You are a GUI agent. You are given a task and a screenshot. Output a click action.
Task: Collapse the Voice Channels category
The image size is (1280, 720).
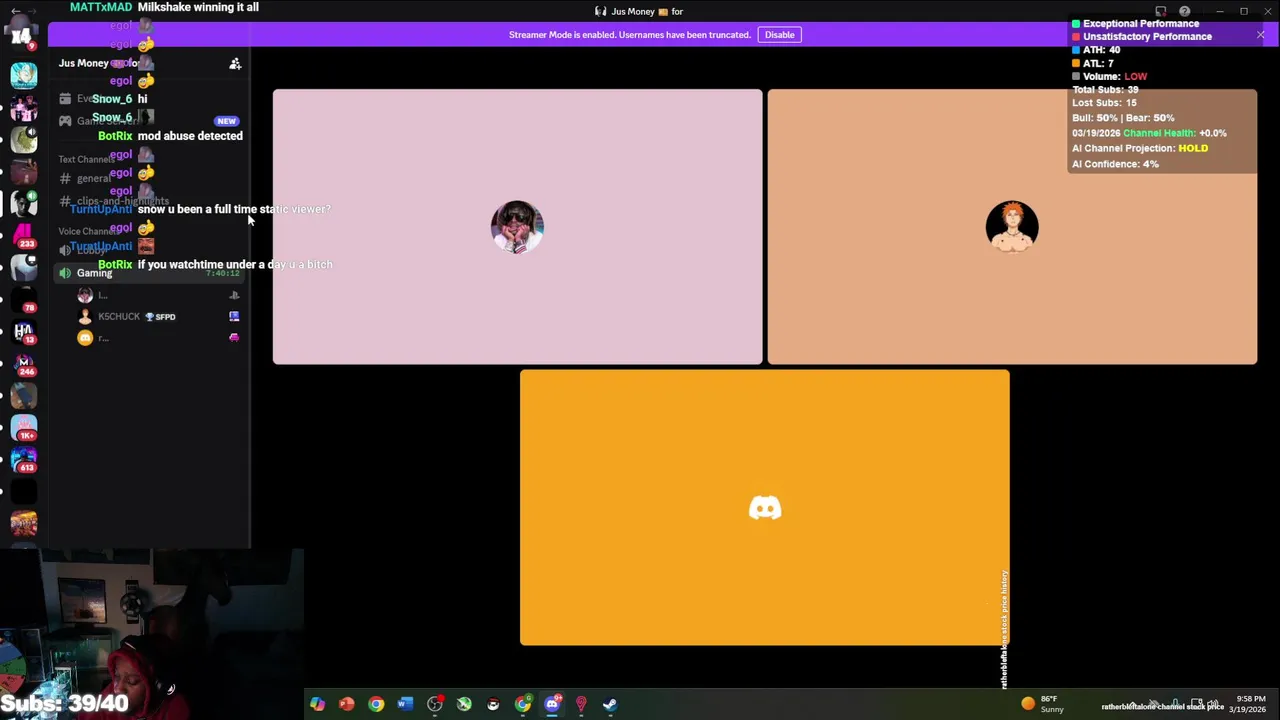tap(90, 231)
